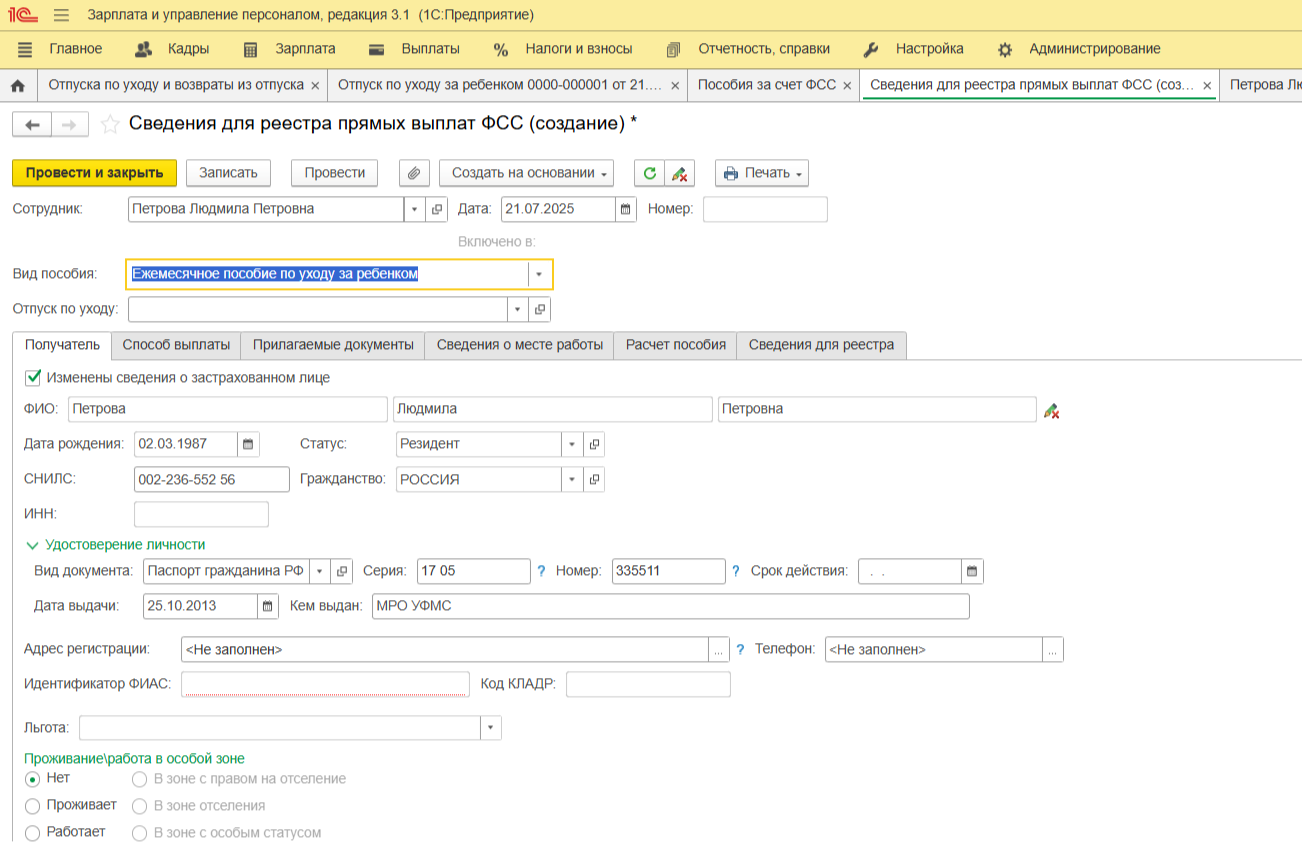Open calendar for Дата рождения field
1302x849 pixels.
pos(248,444)
